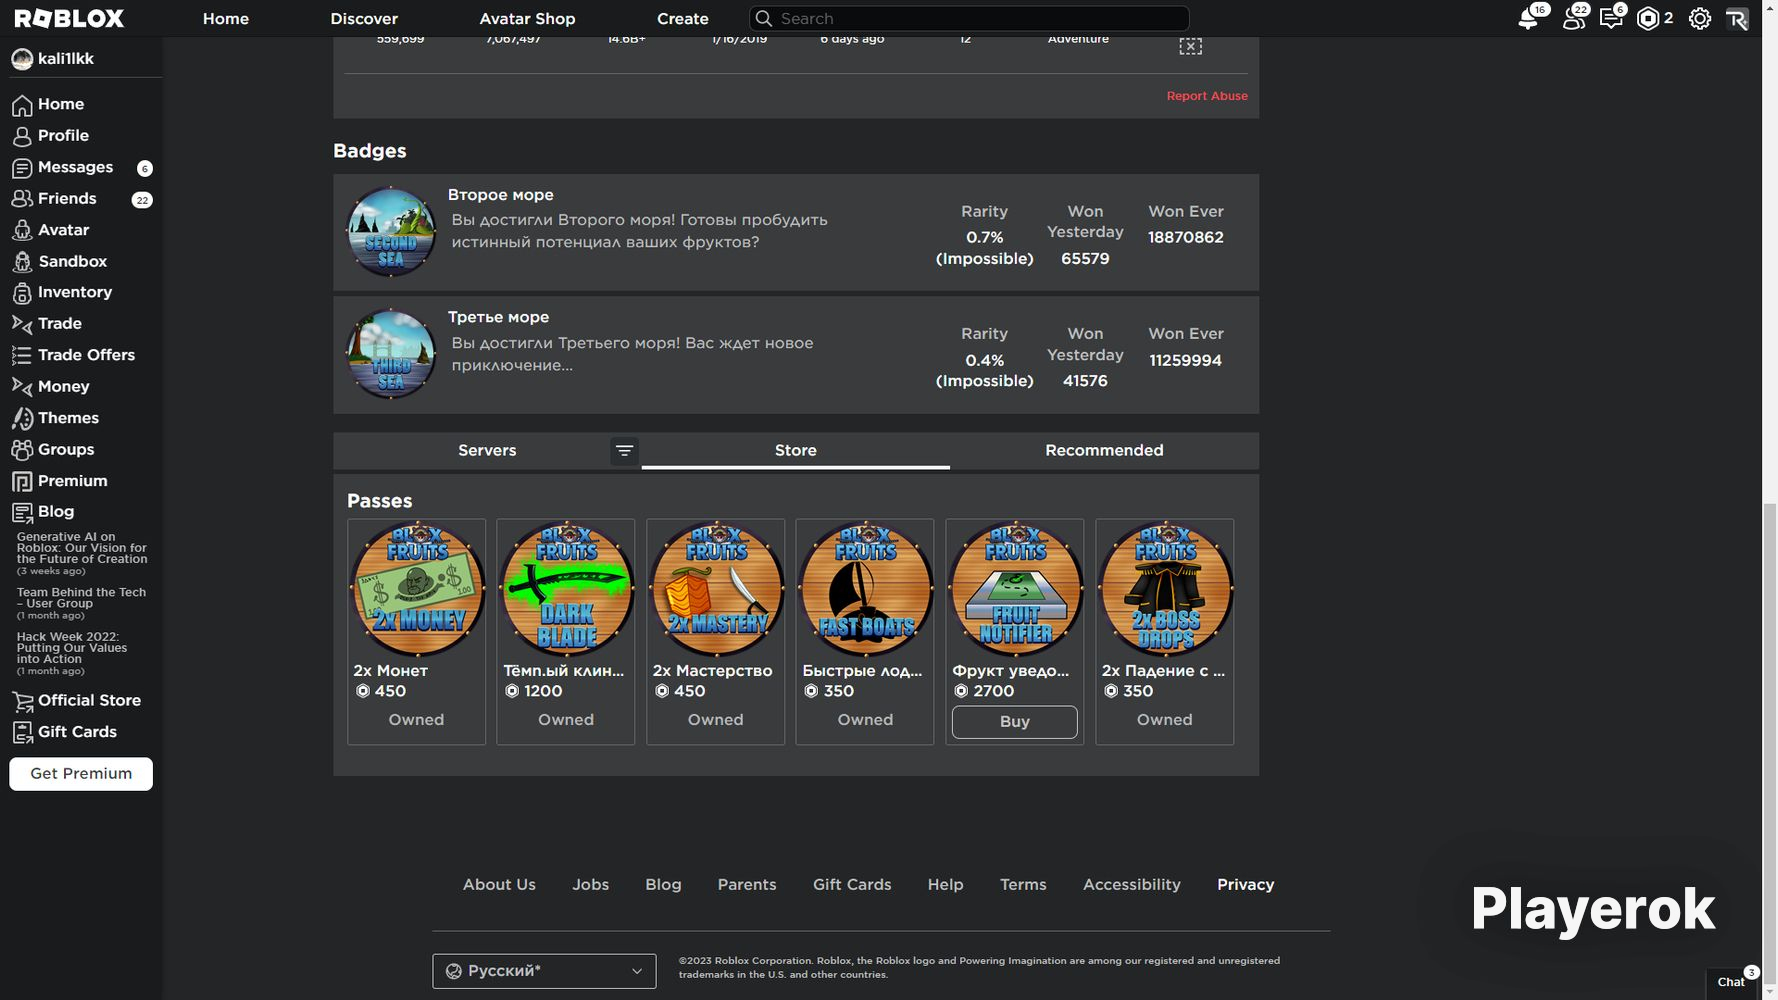Viewport: 1778px width, 1000px height.
Task: Click the Roblox logo in top bar
Action: 69,18
